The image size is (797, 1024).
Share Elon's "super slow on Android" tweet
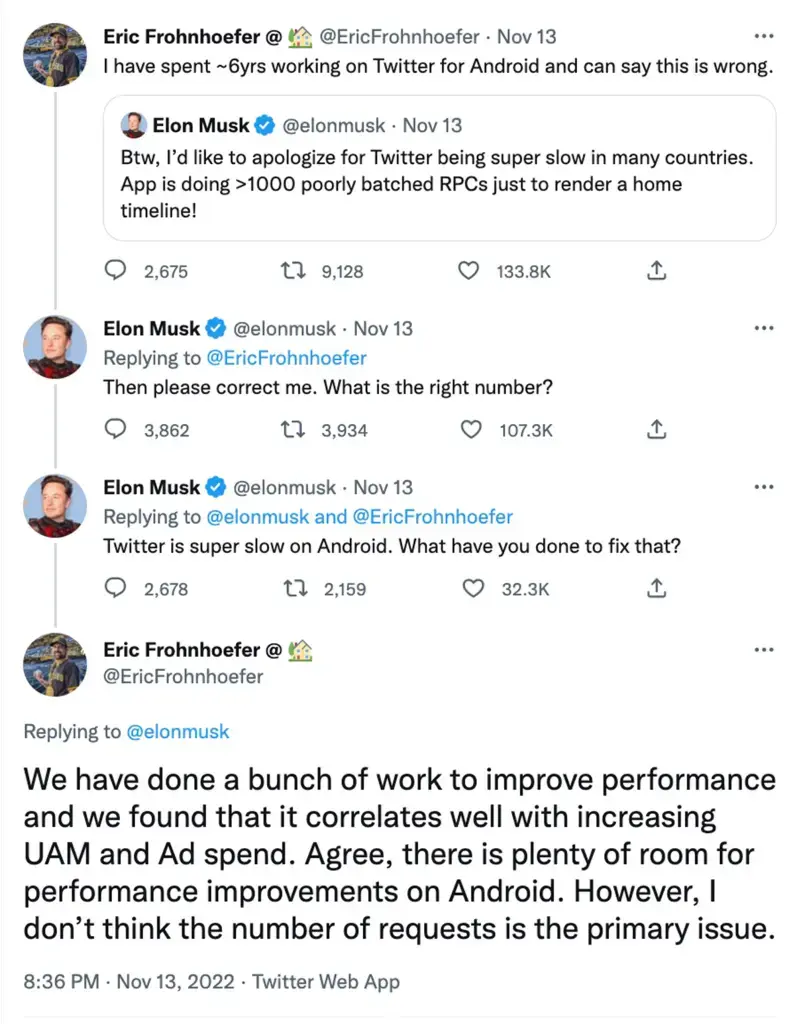point(657,589)
